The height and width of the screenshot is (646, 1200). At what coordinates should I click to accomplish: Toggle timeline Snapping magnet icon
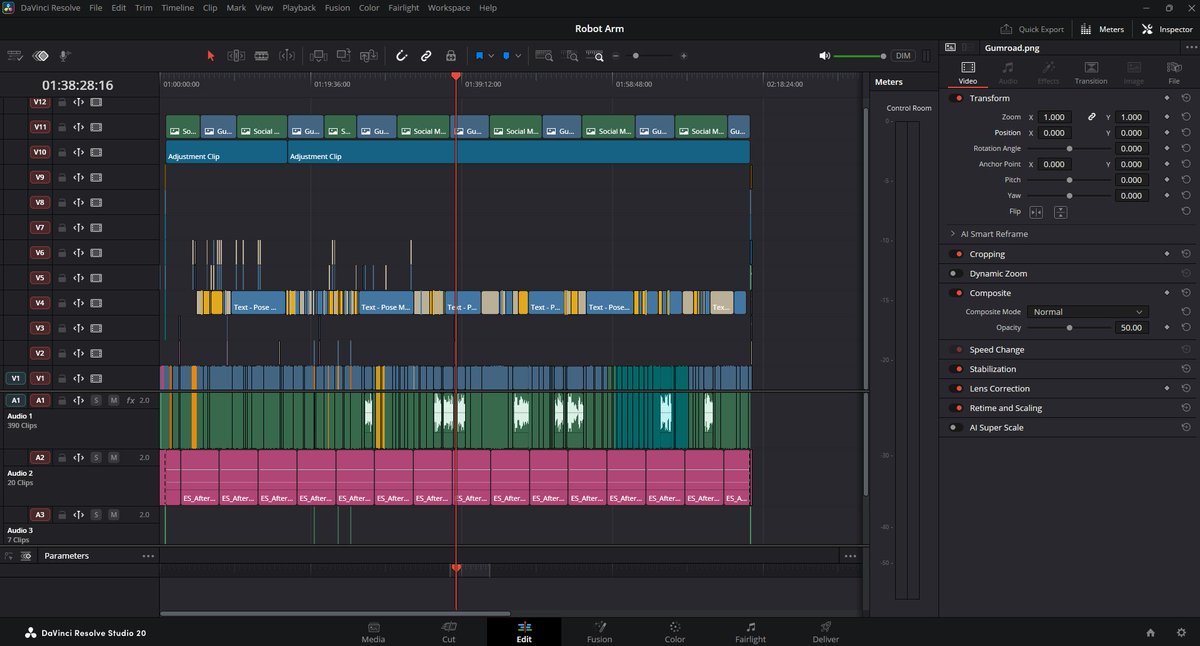click(x=401, y=56)
